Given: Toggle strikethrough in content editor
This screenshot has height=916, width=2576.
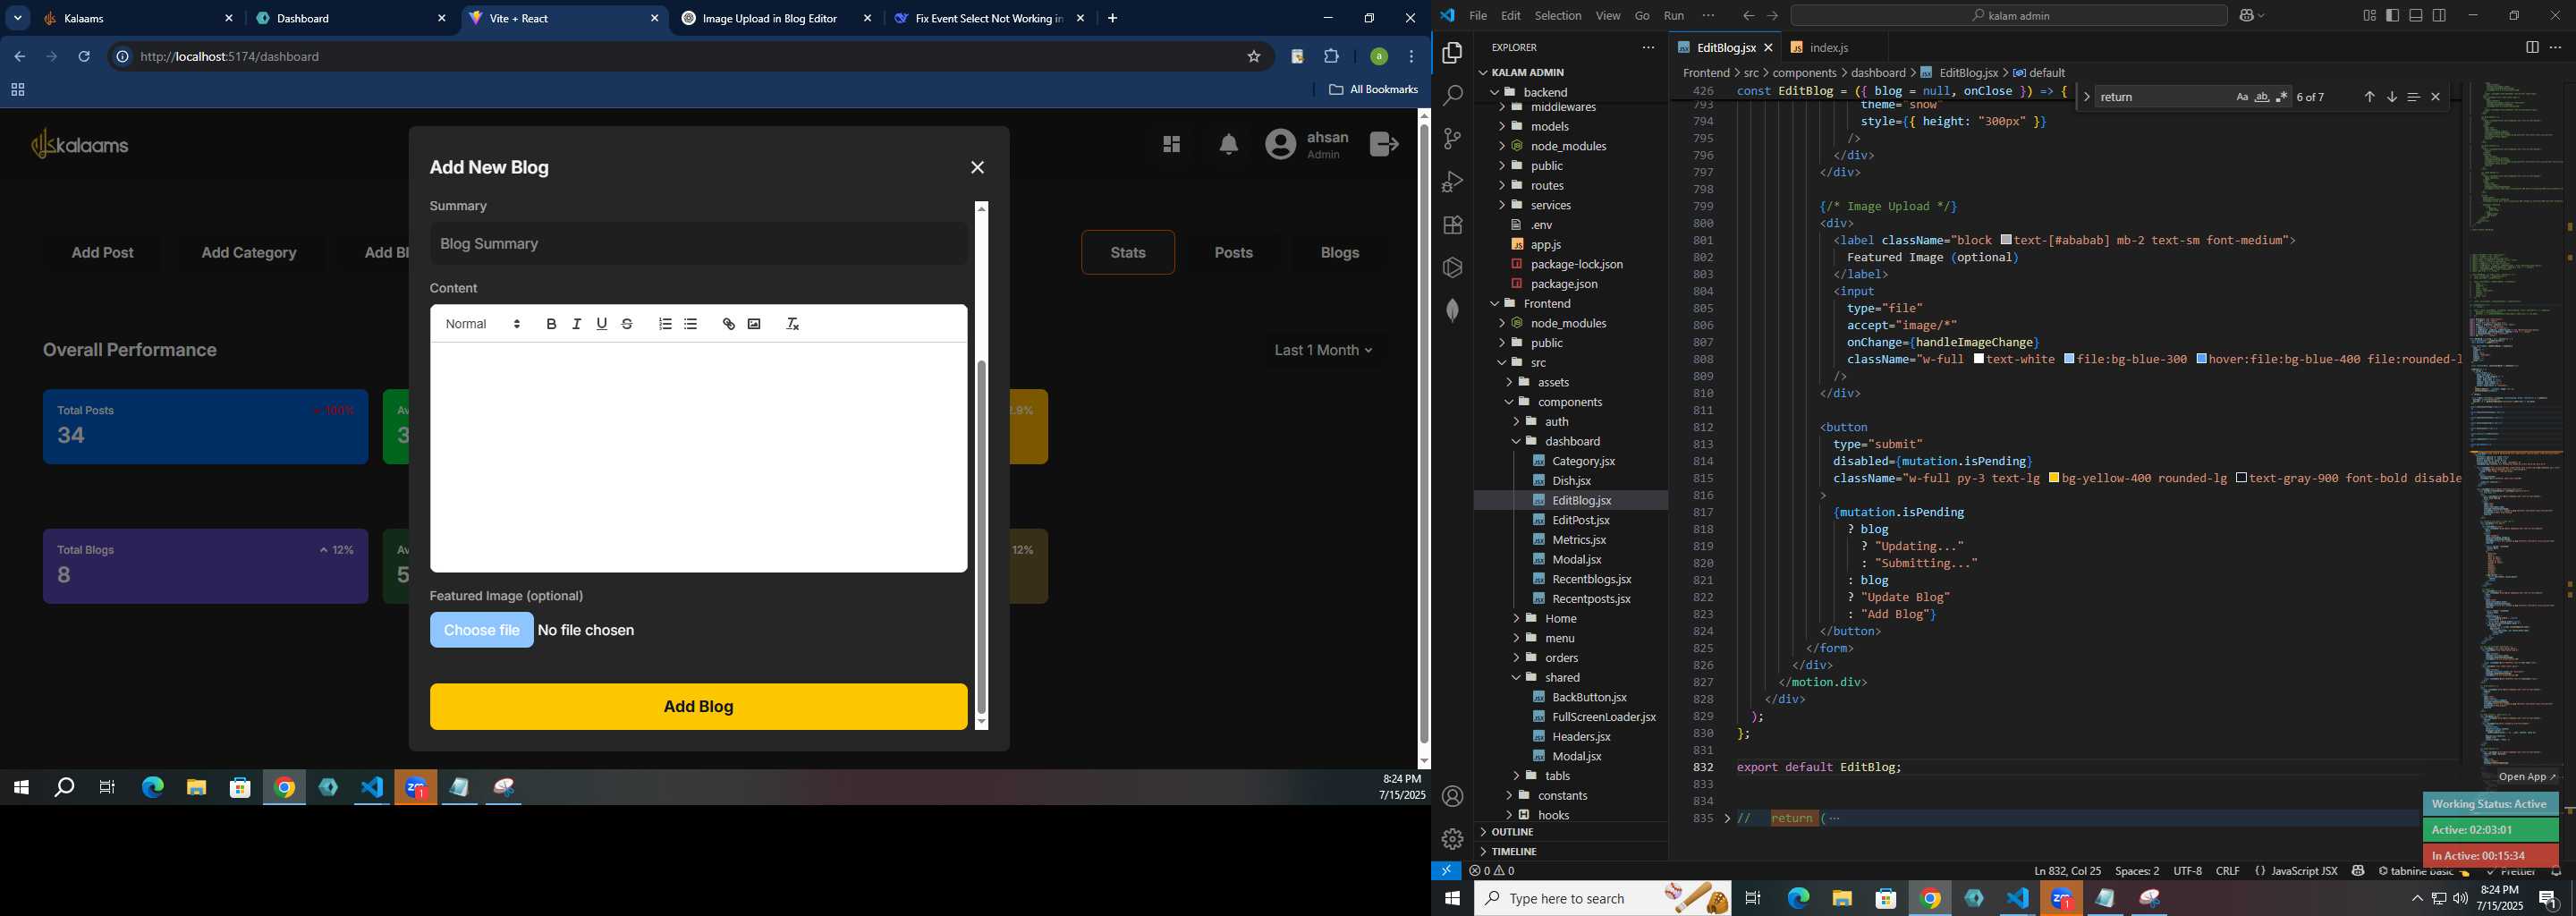Looking at the screenshot, I should [x=627, y=324].
